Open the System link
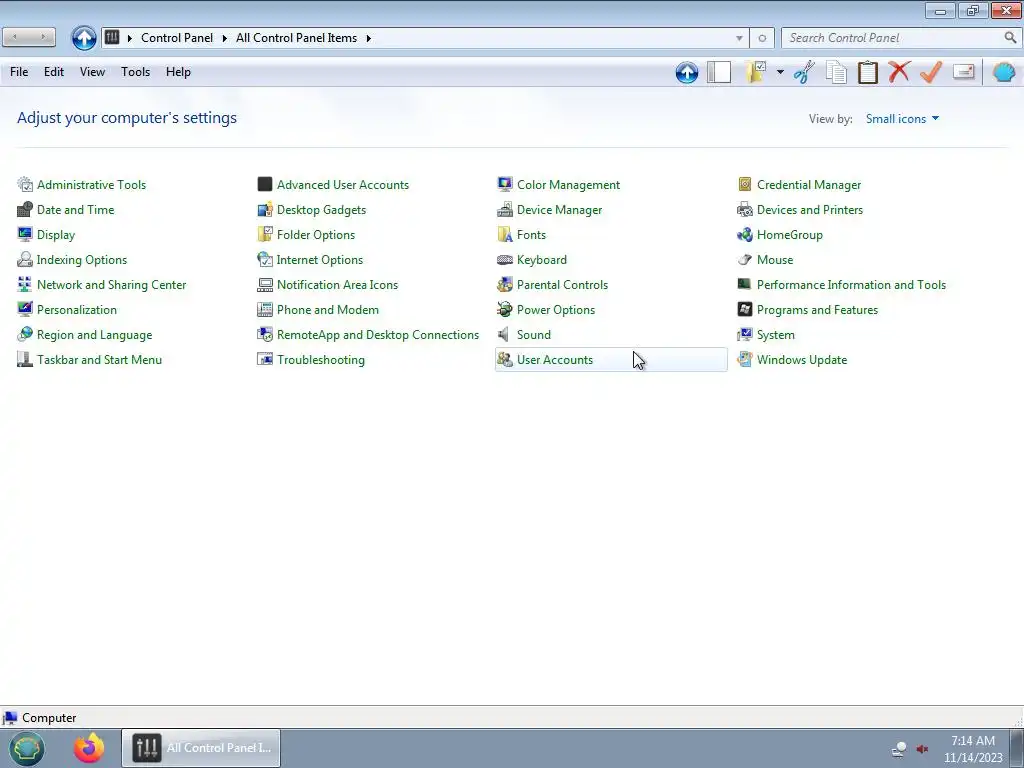The image size is (1024, 768). [x=775, y=334]
